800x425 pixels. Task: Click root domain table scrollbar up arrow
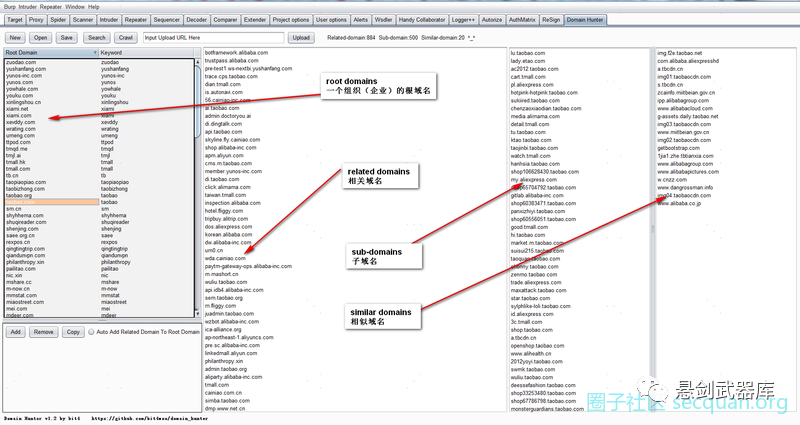198,62
